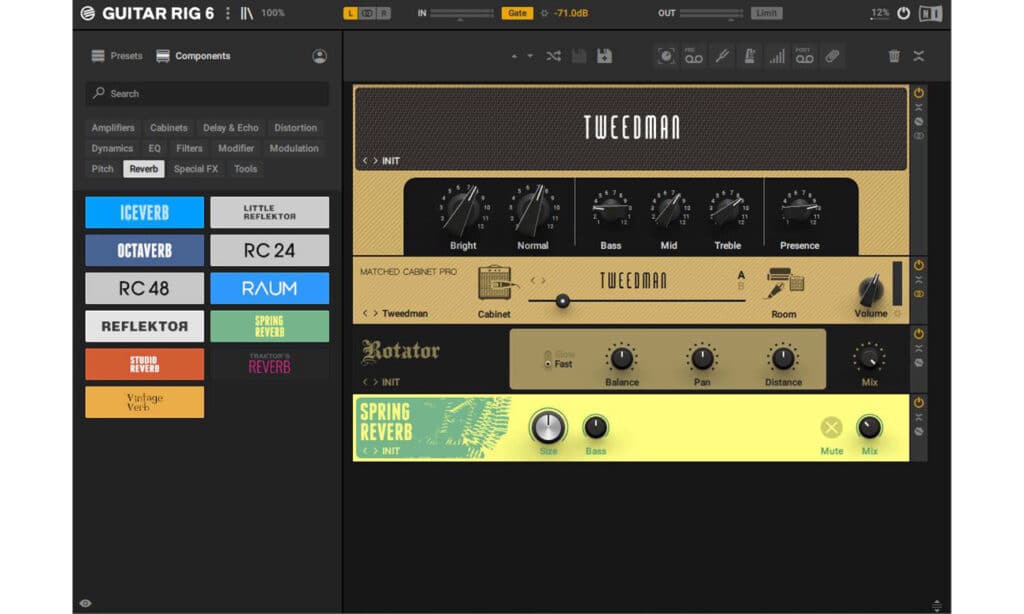Open the tuner fork tool
The image size is (1024, 614).
pyautogui.click(x=722, y=56)
